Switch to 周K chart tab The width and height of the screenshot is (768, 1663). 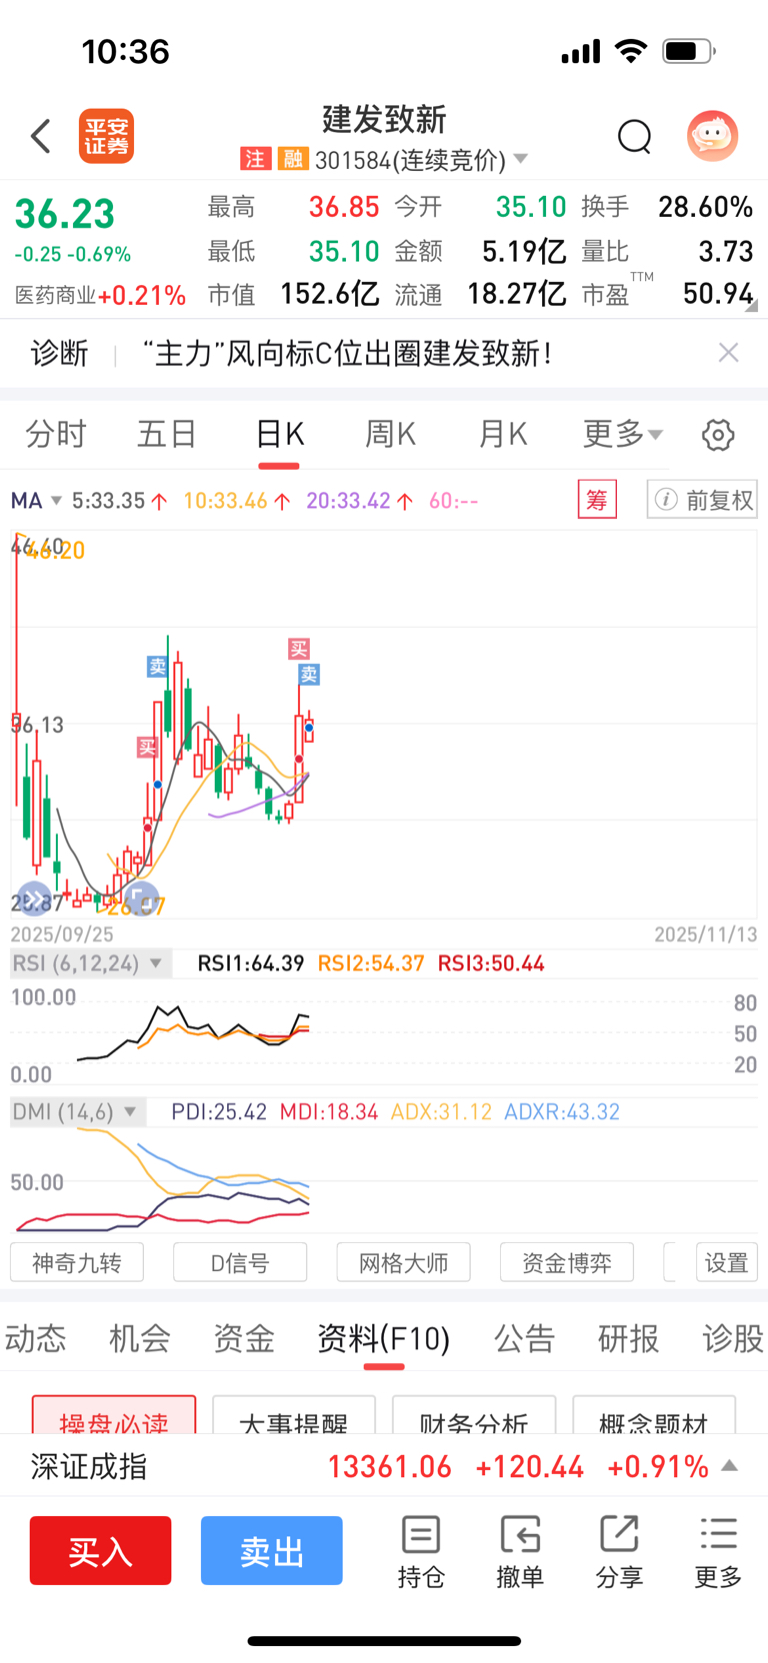click(390, 434)
